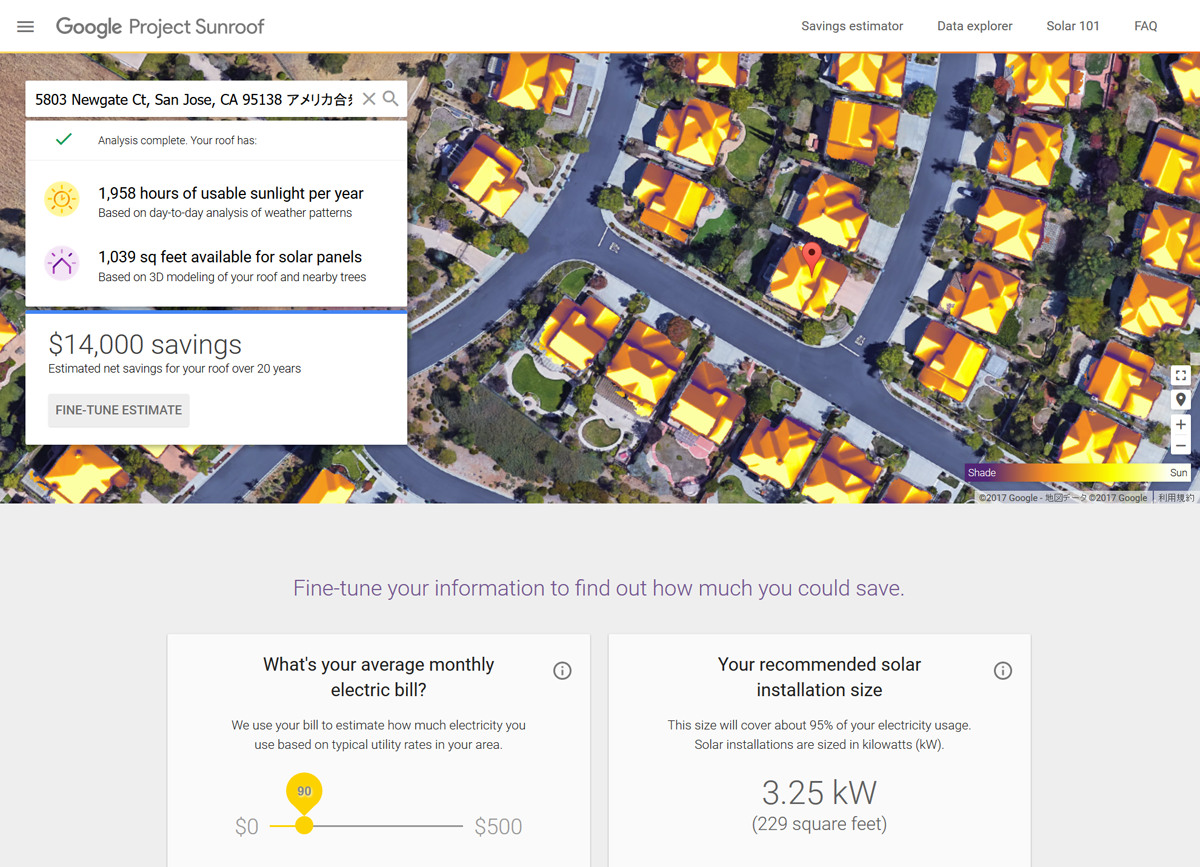Click the Shade to Sun color legend
This screenshot has width=1200, height=867.
[x=1078, y=473]
